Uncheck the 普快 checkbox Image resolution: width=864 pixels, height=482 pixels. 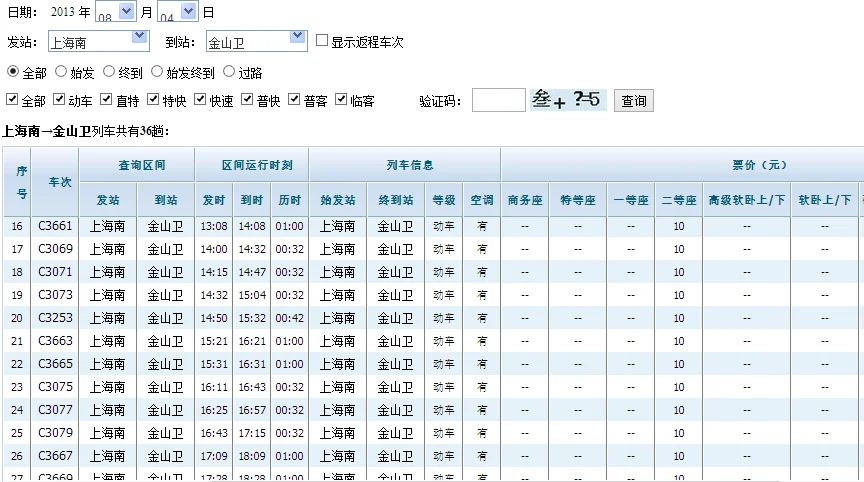pos(247,99)
